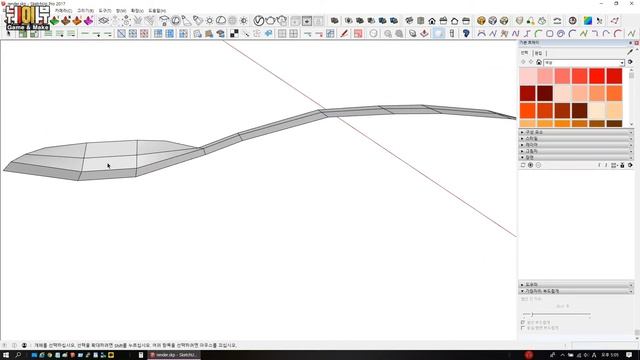Viewport: 640px width, 360px height.
Task: Expand the 도구 panel near the tray bottom
Action: click(576, 284)
